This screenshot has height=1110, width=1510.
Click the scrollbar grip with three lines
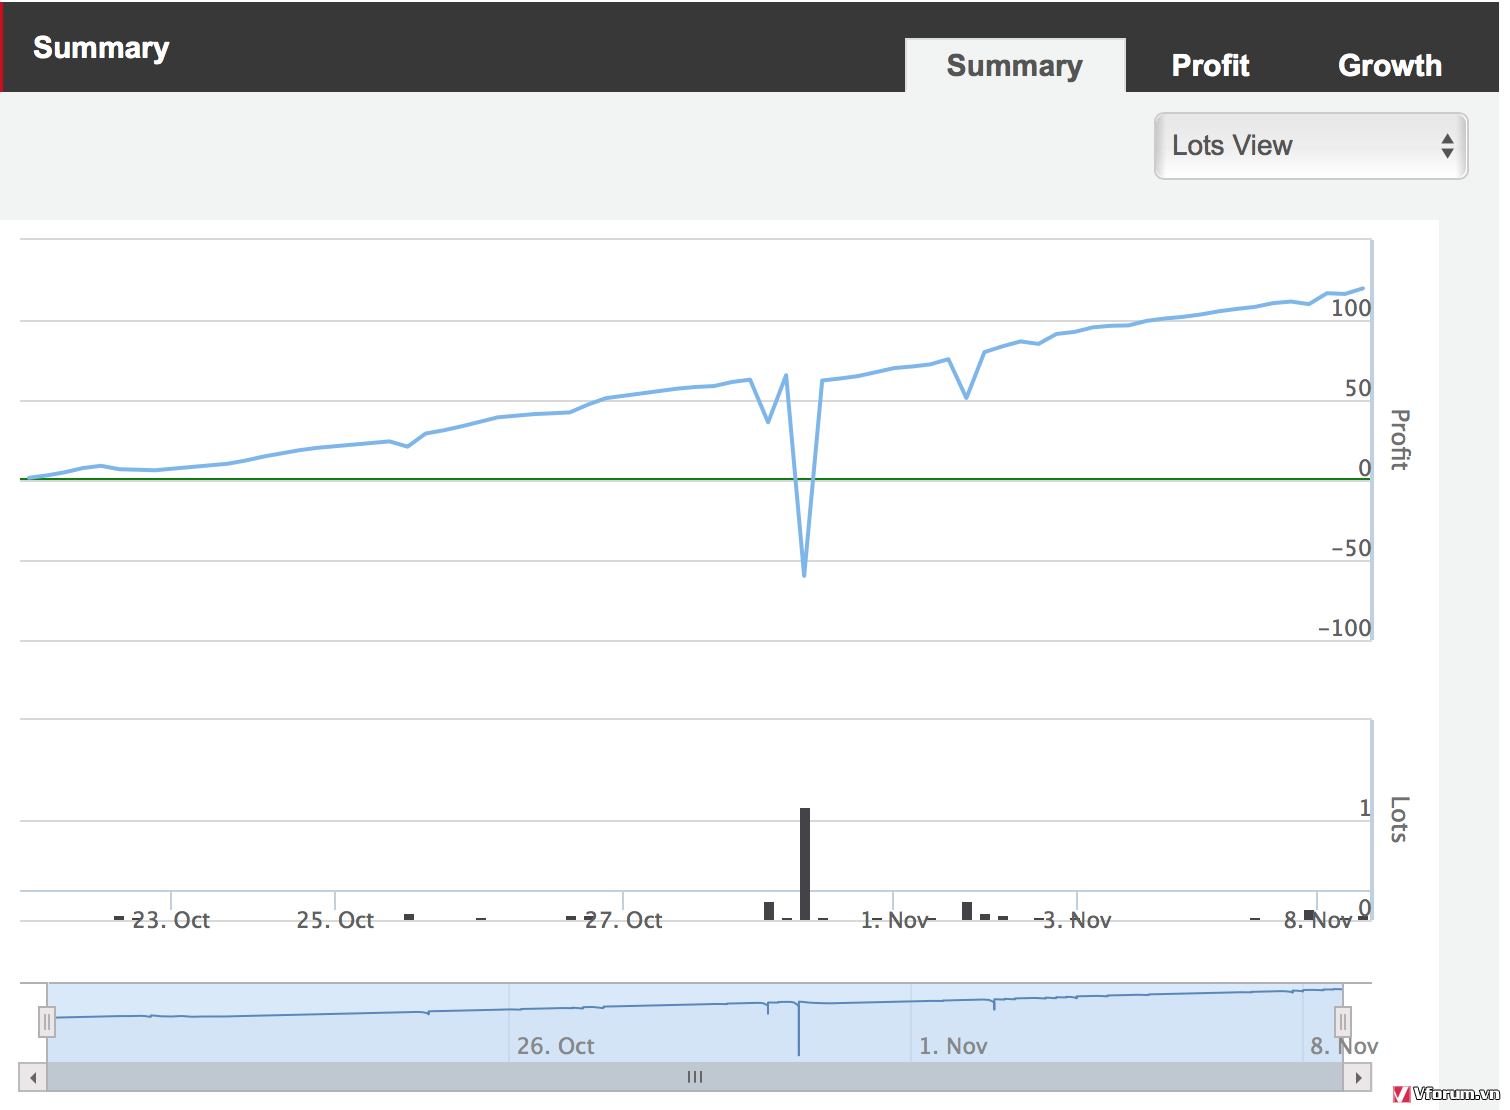695,1078
